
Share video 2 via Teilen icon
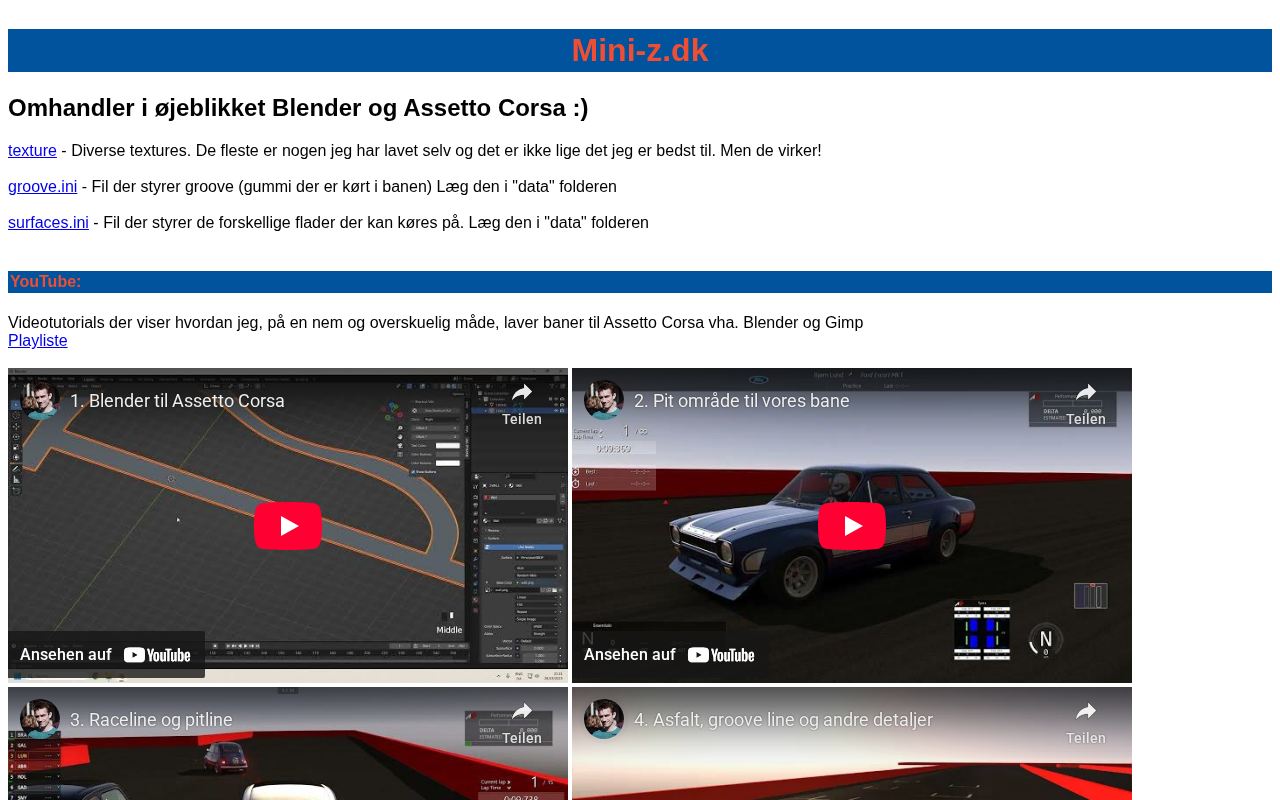(1086, 401)
